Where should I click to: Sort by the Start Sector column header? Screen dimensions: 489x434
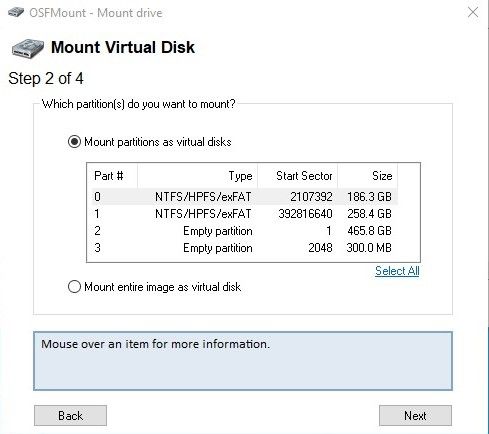tap(297, 176)
